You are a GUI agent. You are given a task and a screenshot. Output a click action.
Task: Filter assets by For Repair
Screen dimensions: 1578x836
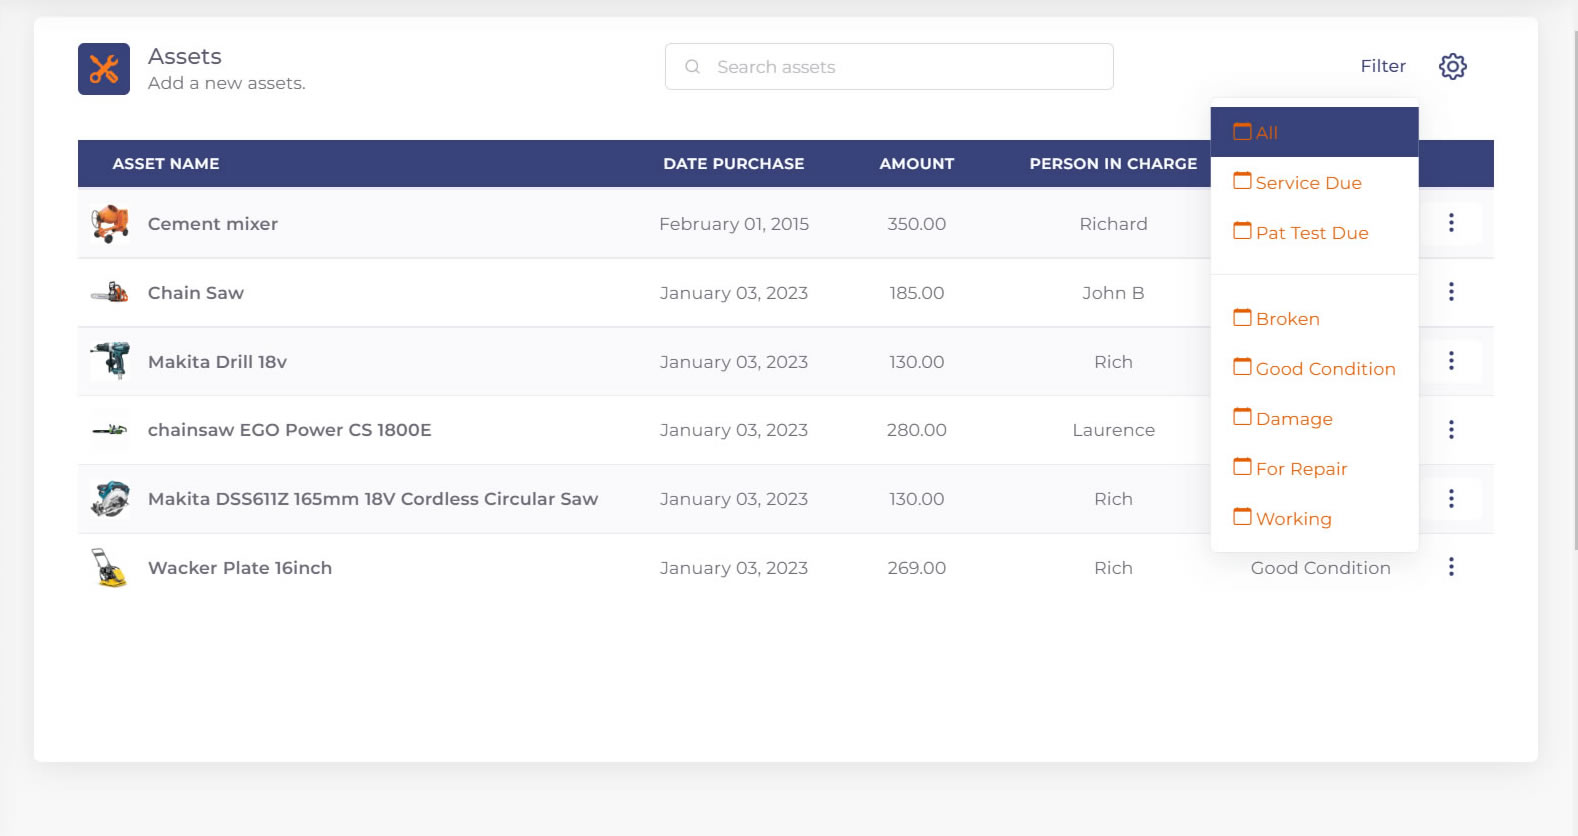[1314, 468]
